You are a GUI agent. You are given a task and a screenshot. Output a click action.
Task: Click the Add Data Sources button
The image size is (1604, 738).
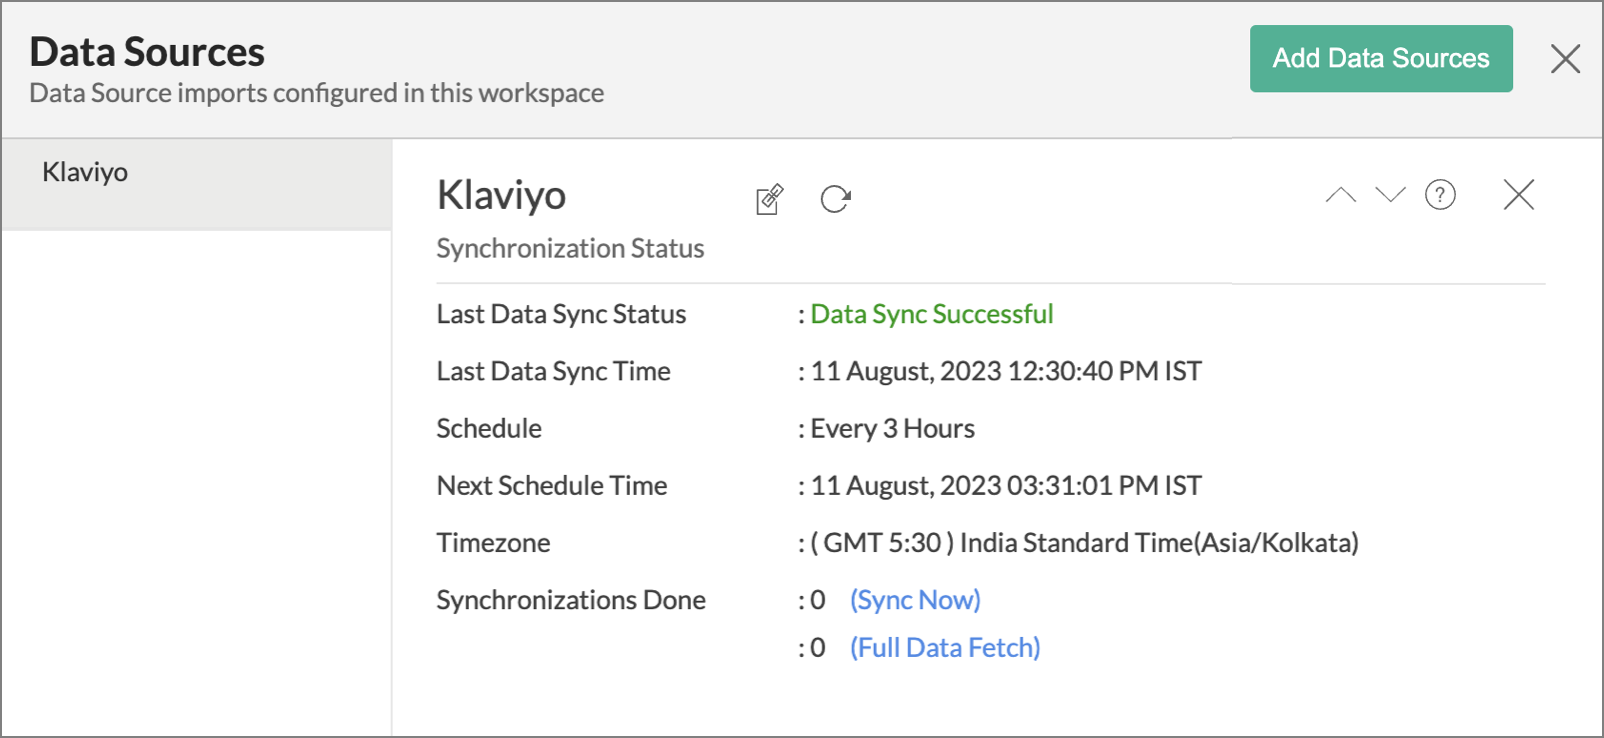(1380, 59)
